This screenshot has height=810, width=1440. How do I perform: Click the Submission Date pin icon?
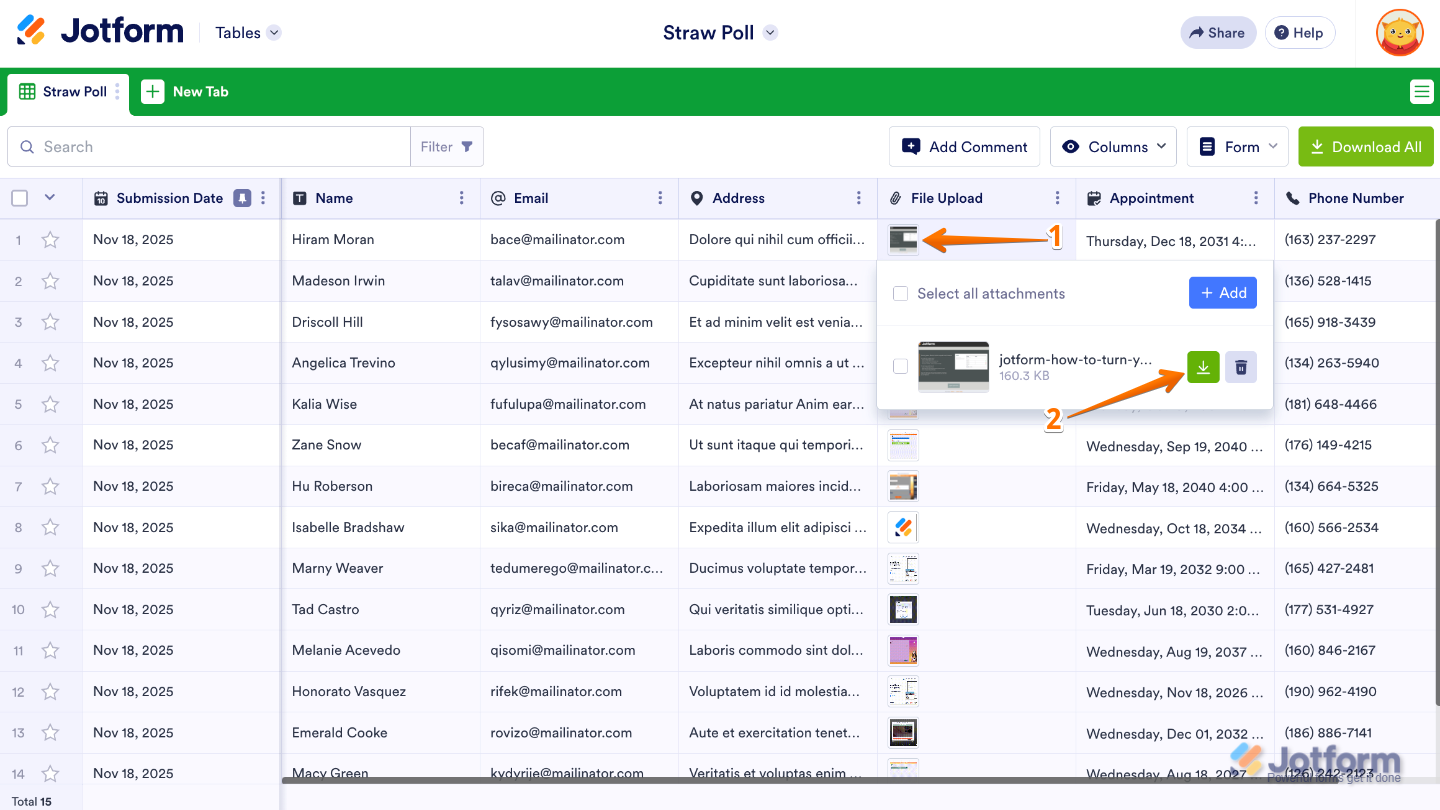241,198
